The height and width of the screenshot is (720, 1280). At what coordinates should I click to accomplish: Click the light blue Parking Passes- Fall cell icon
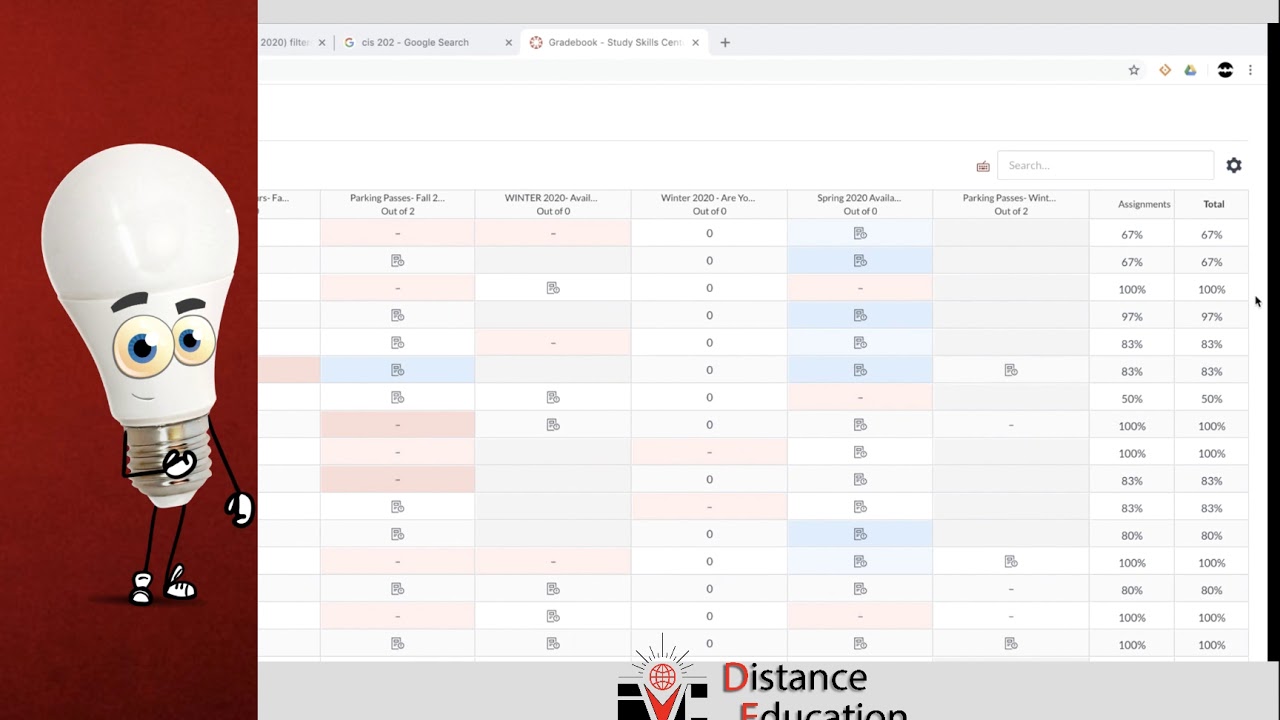(x=397, y=370)
